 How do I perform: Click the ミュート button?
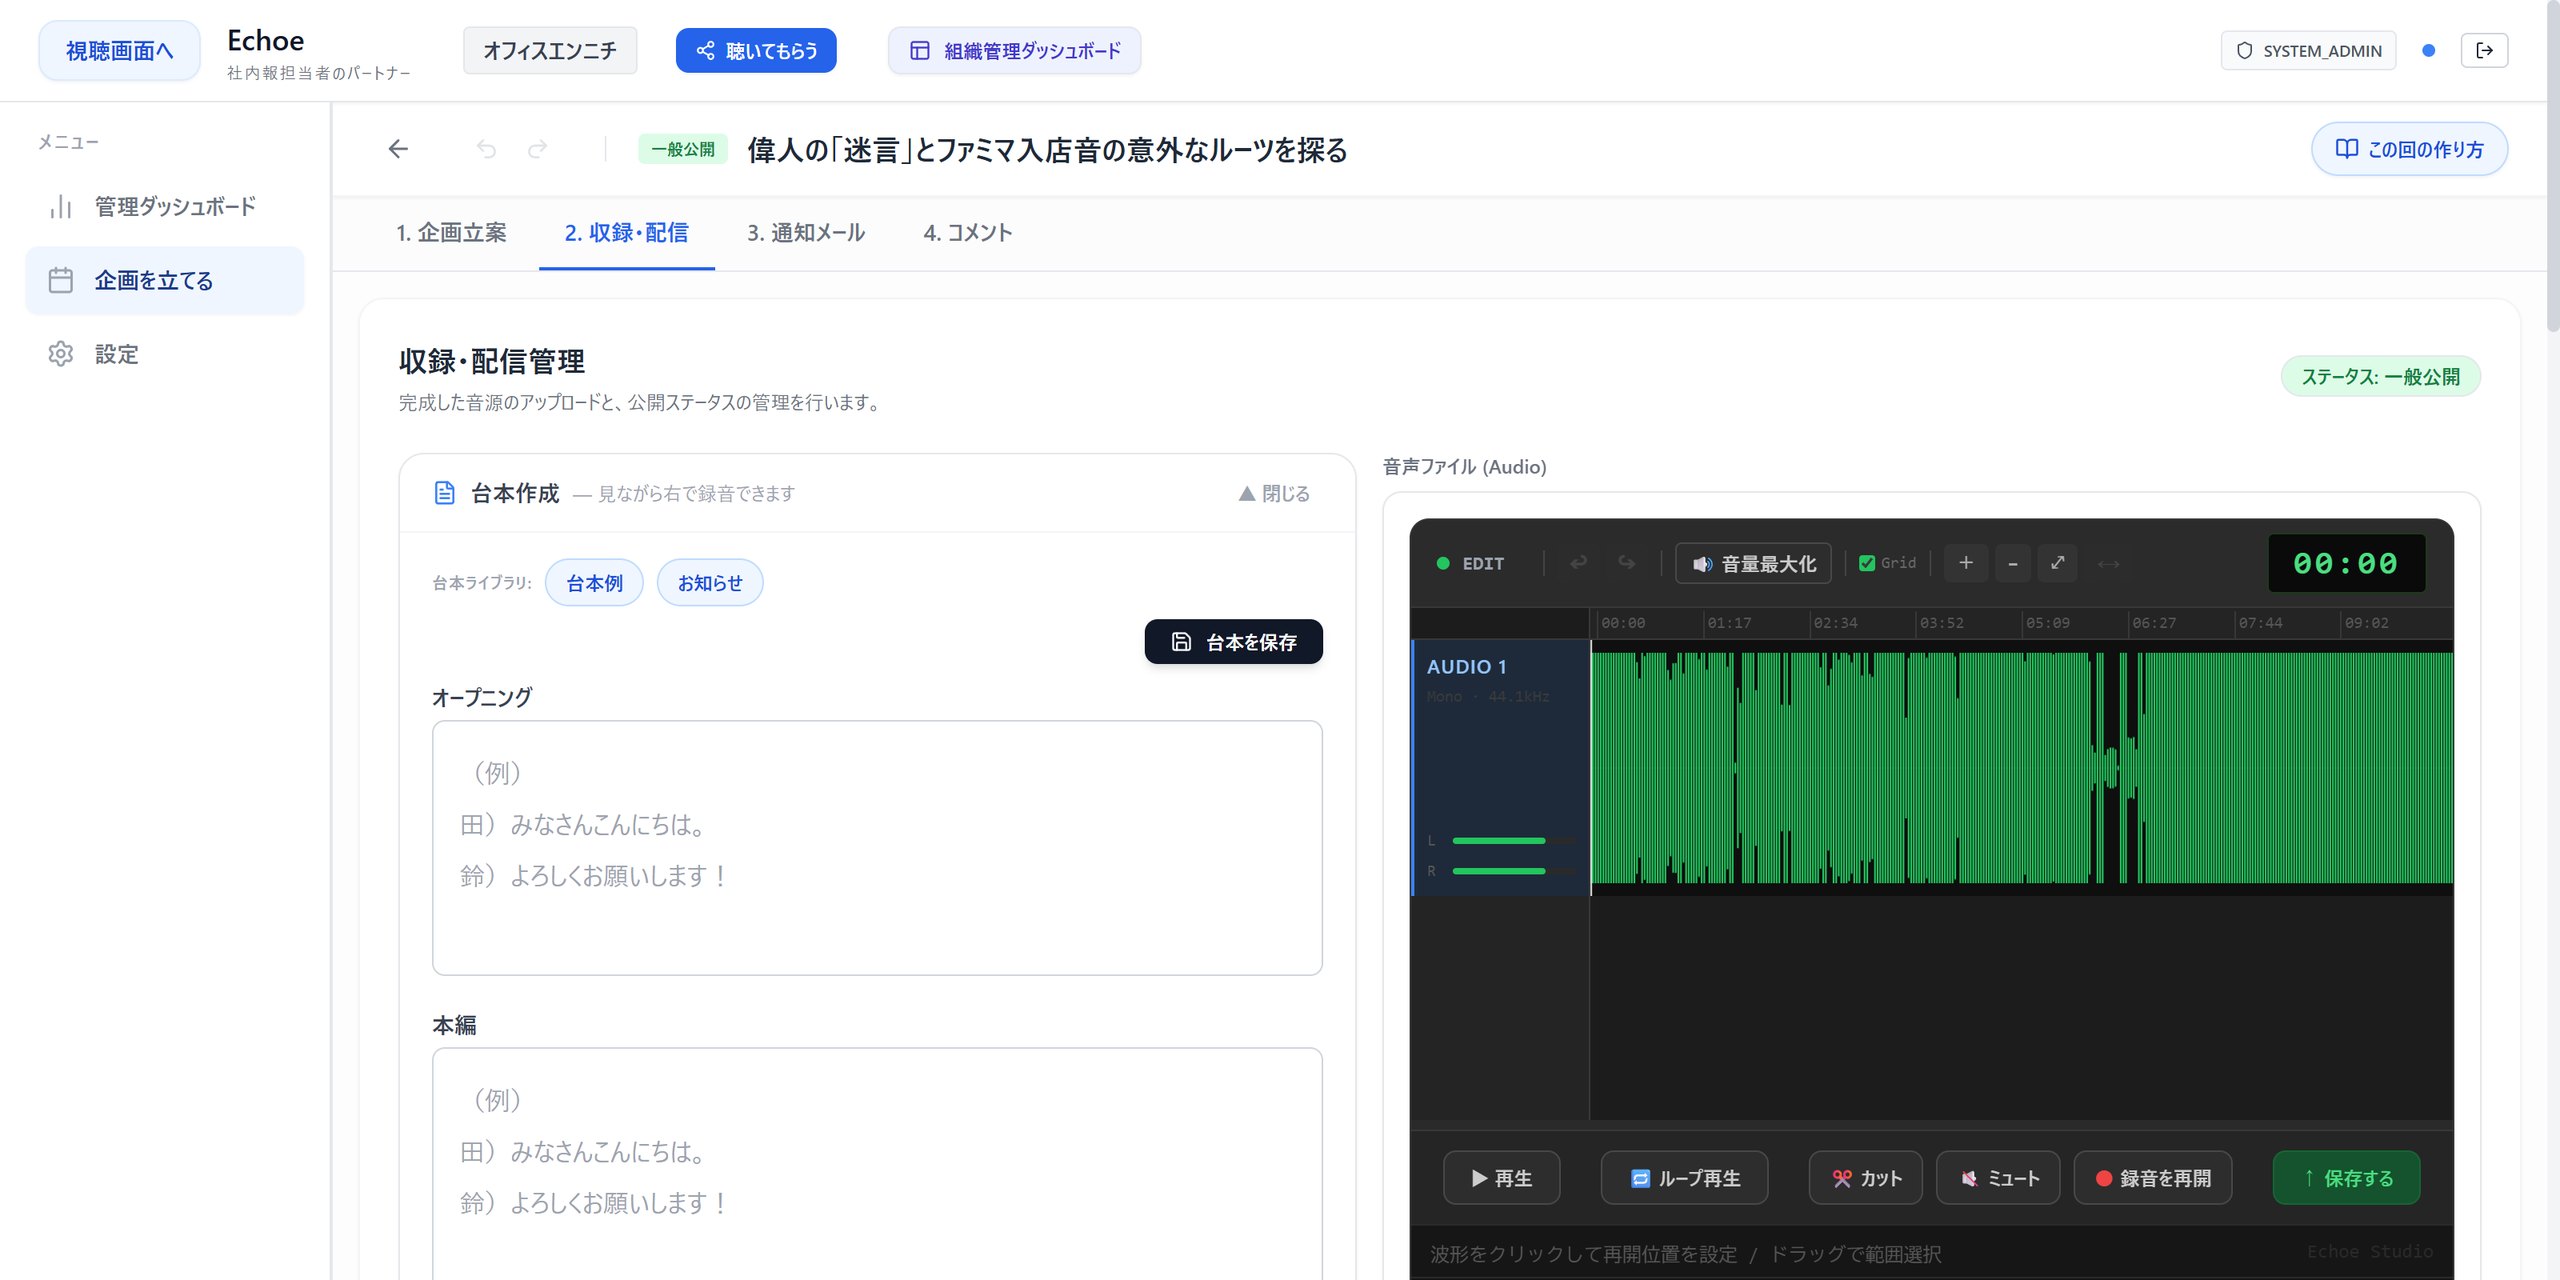(x=1998, y=1177)
